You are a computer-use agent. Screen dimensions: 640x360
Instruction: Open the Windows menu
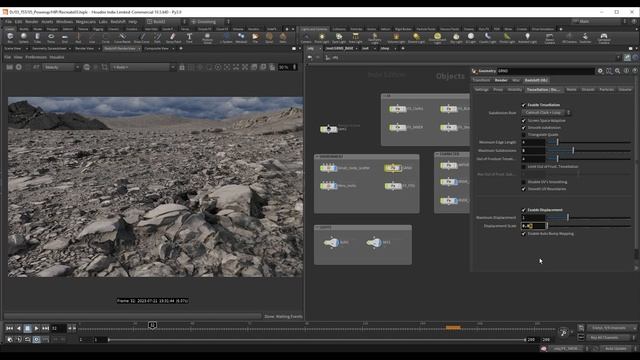64,22
